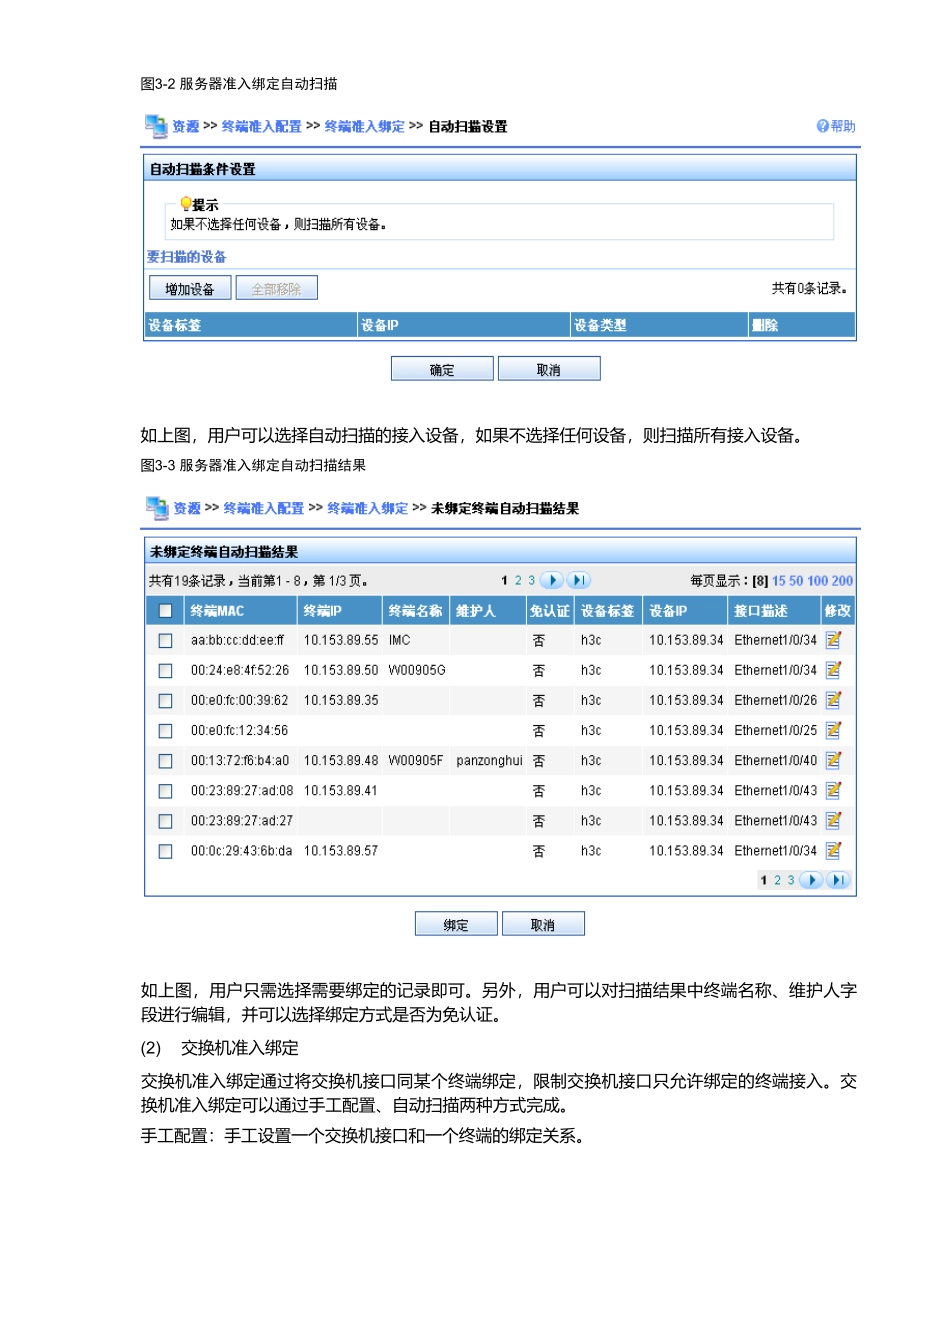Select the interface cell Ethernet1/0/40
The width and height of the screenshot is (950, 1344).
pos(775,761)
